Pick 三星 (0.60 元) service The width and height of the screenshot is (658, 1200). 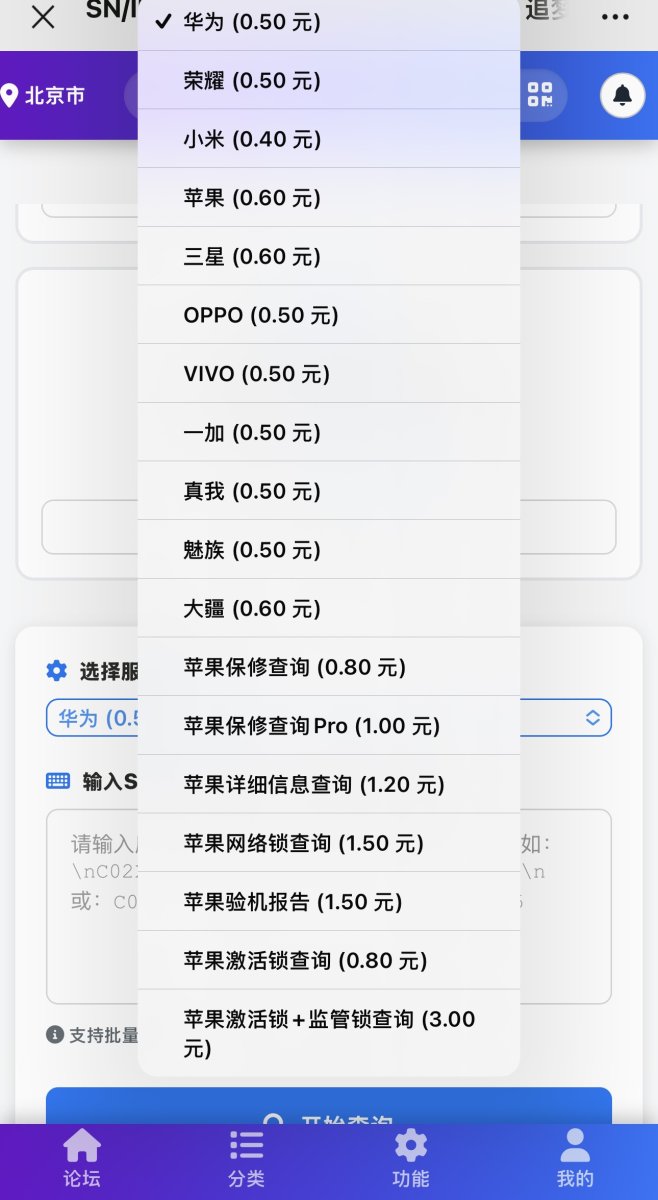coord(252,257)
